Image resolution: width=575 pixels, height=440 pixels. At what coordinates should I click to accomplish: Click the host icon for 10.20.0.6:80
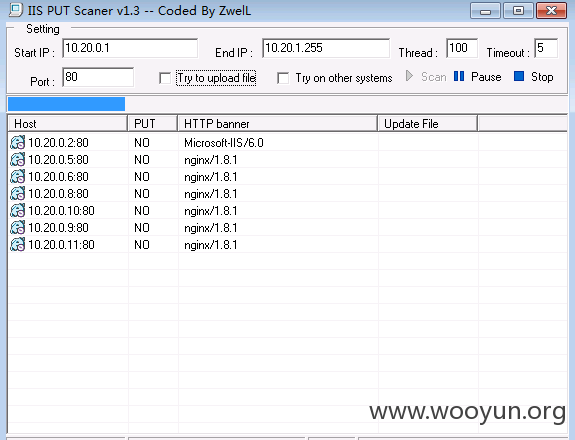[17, 177]
